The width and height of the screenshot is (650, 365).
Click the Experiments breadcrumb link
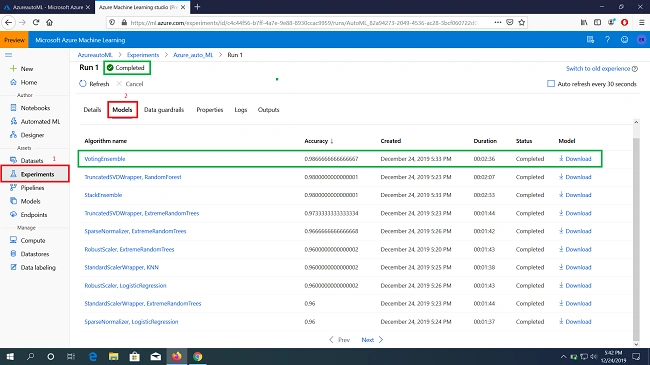143,55
